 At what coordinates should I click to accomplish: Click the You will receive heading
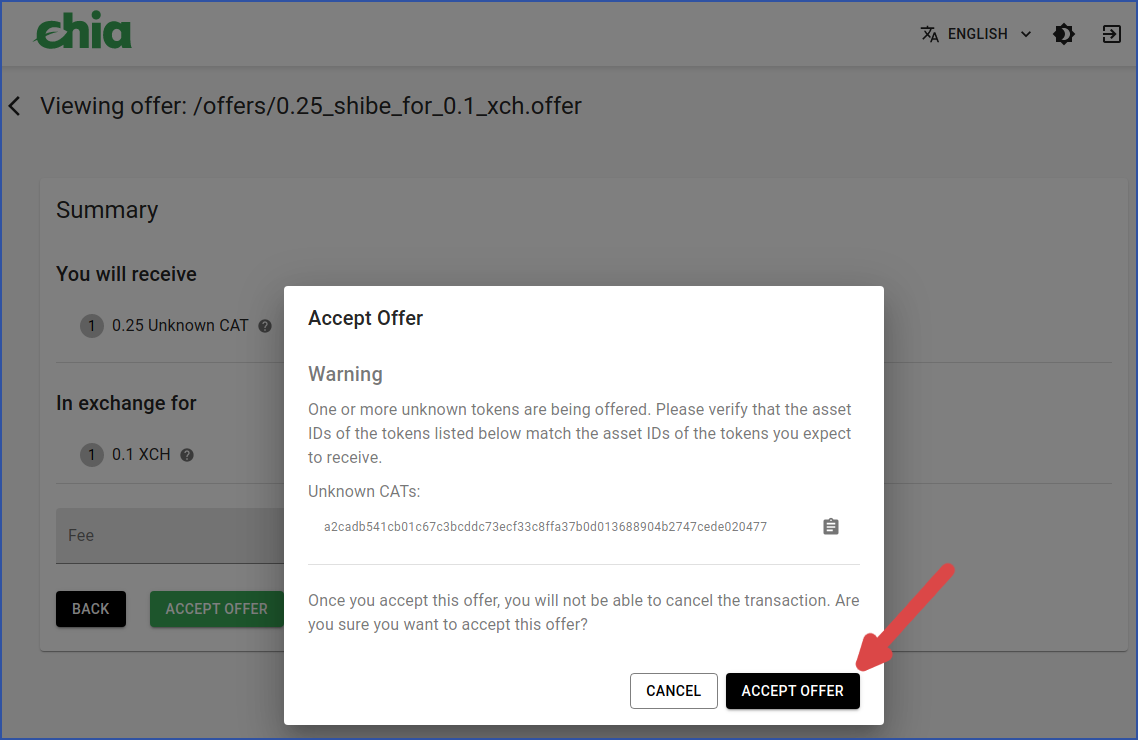(126, 274)
